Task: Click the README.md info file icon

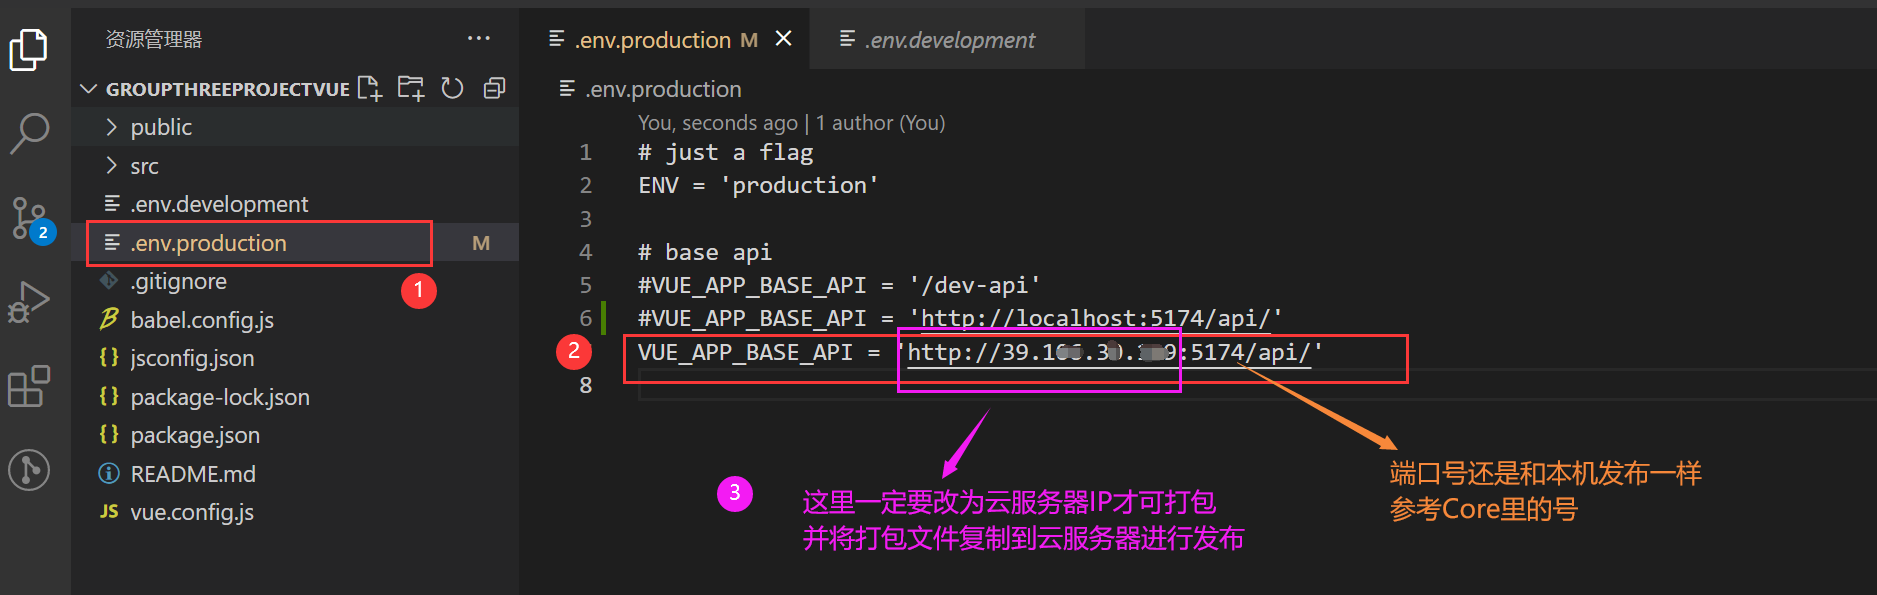Action: 109,473
